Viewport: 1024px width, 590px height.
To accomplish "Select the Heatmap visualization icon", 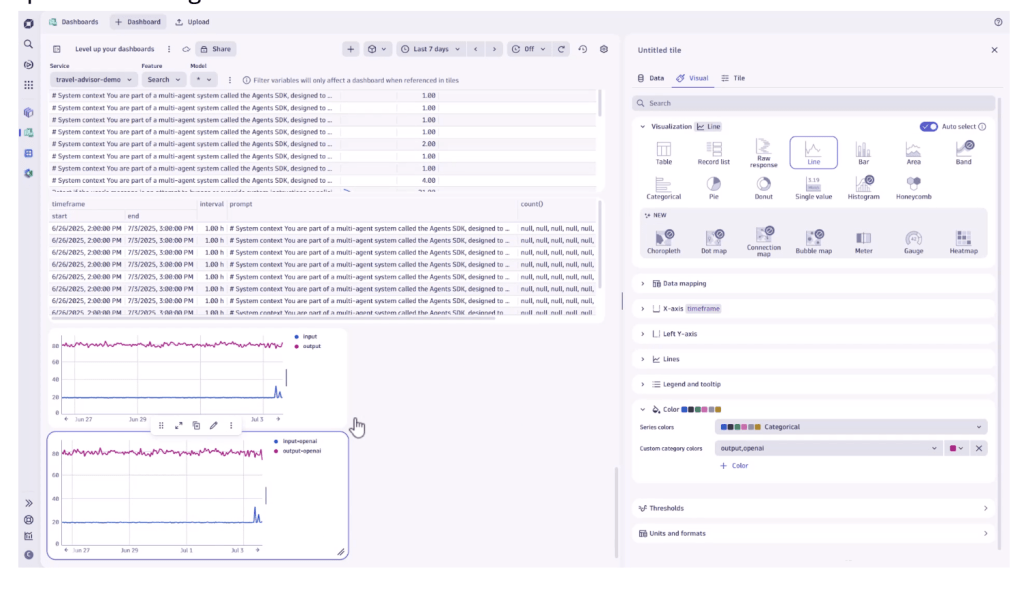I will point(963,241).
